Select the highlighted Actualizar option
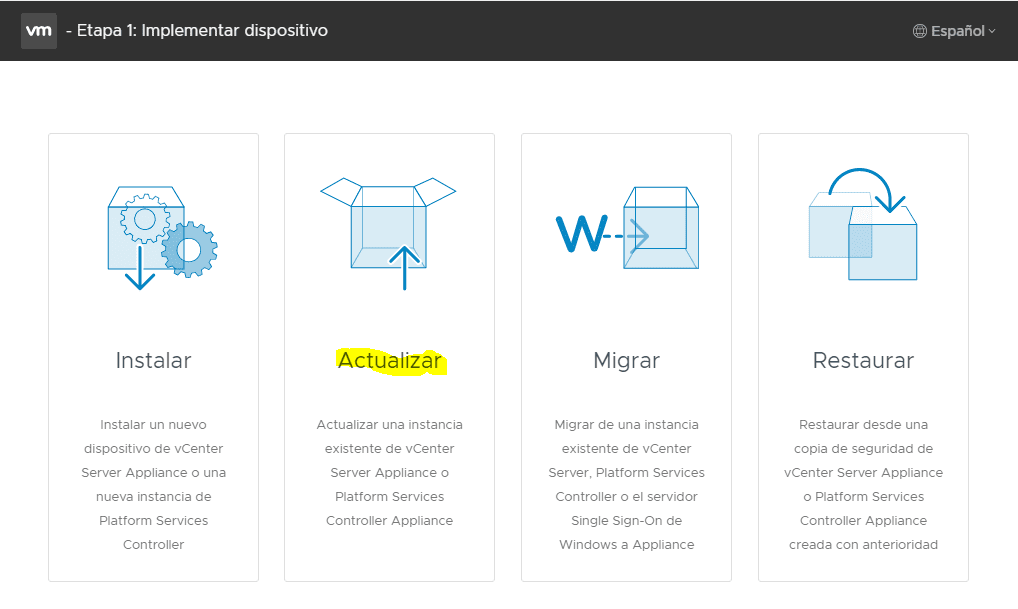 click(x=389, y=360)
